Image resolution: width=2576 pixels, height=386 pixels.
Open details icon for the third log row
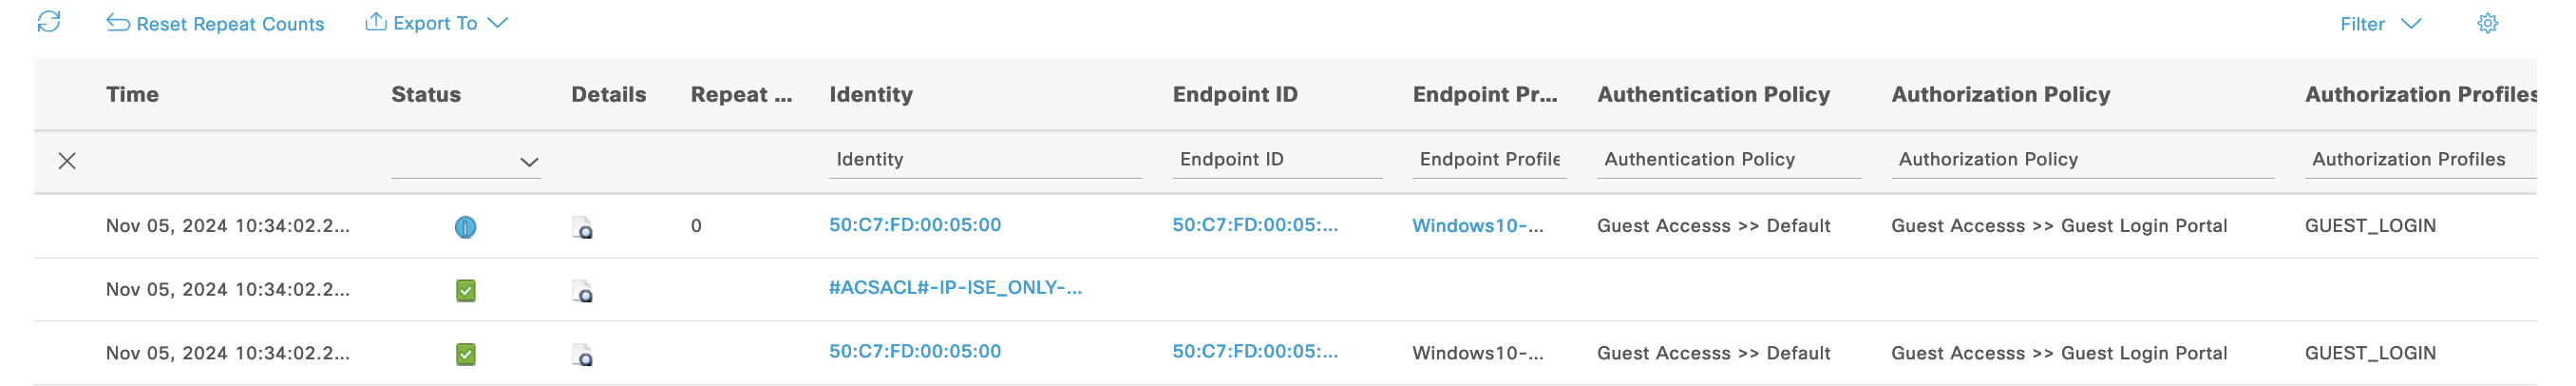click(582, 354)
